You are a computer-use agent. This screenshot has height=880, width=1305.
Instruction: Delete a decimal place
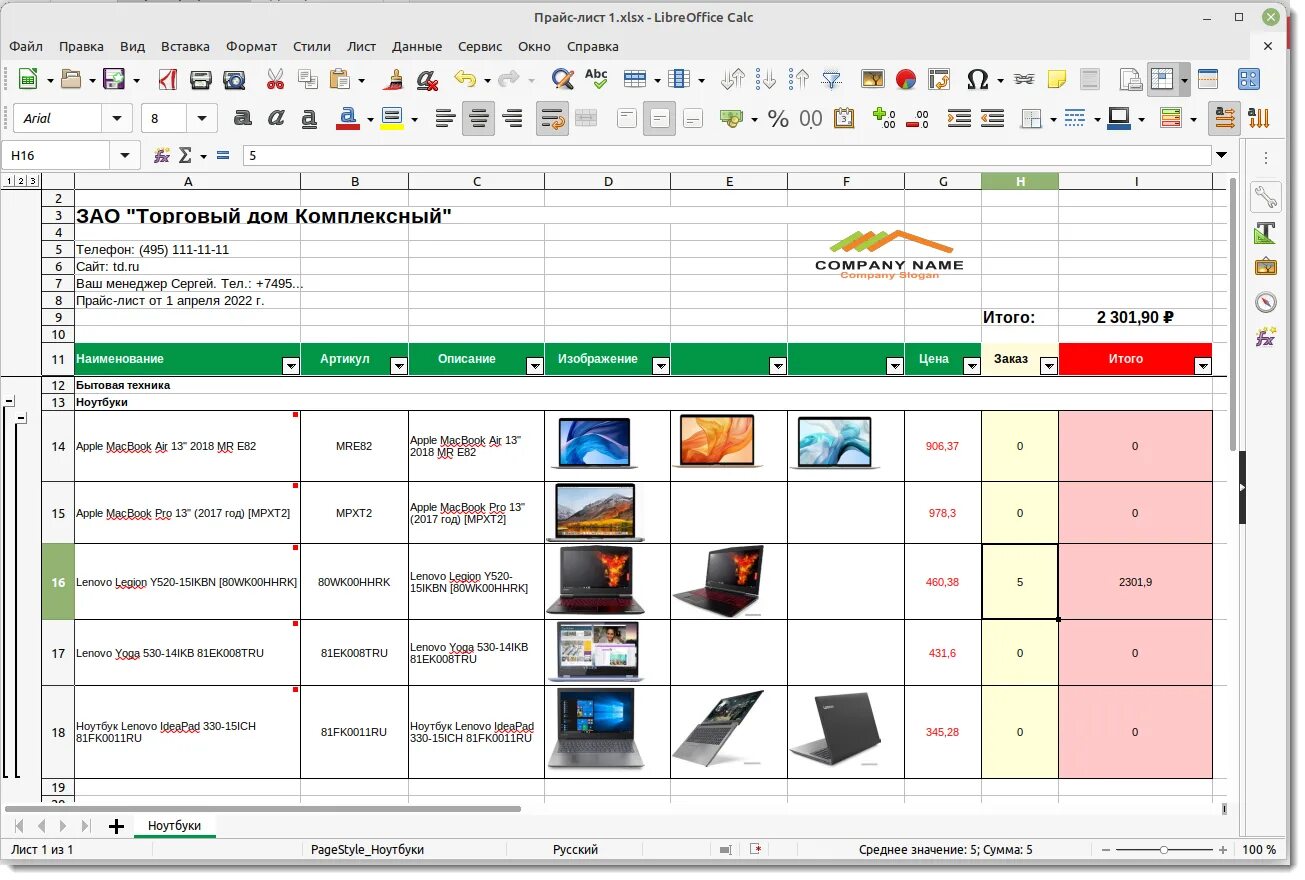pos(917,119)
